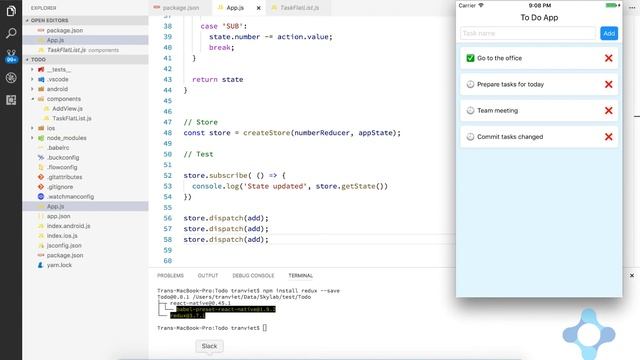Open the .gitattributes file

point(64,177)
